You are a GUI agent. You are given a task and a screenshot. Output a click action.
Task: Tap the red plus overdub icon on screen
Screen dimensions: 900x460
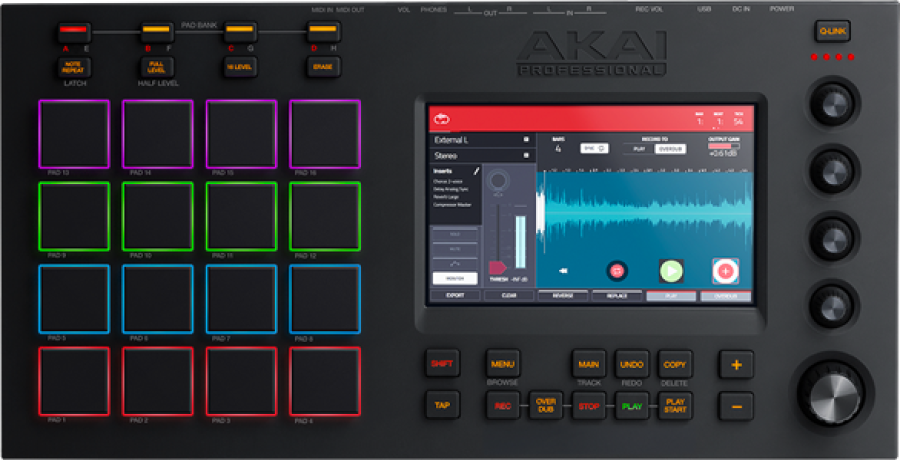point(726,271)
